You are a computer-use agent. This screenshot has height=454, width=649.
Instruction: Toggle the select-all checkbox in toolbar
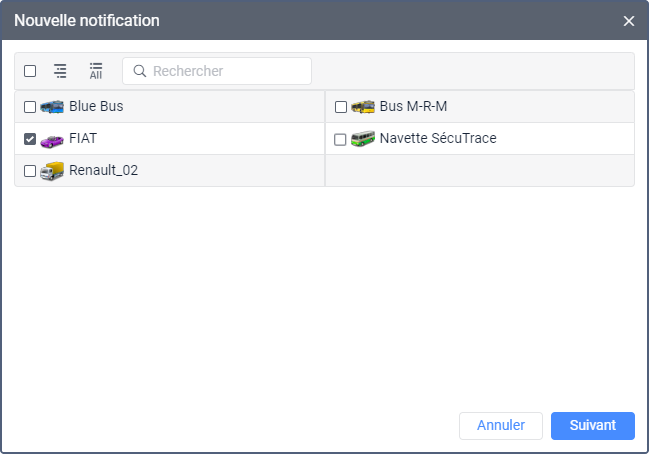point(30,71)
